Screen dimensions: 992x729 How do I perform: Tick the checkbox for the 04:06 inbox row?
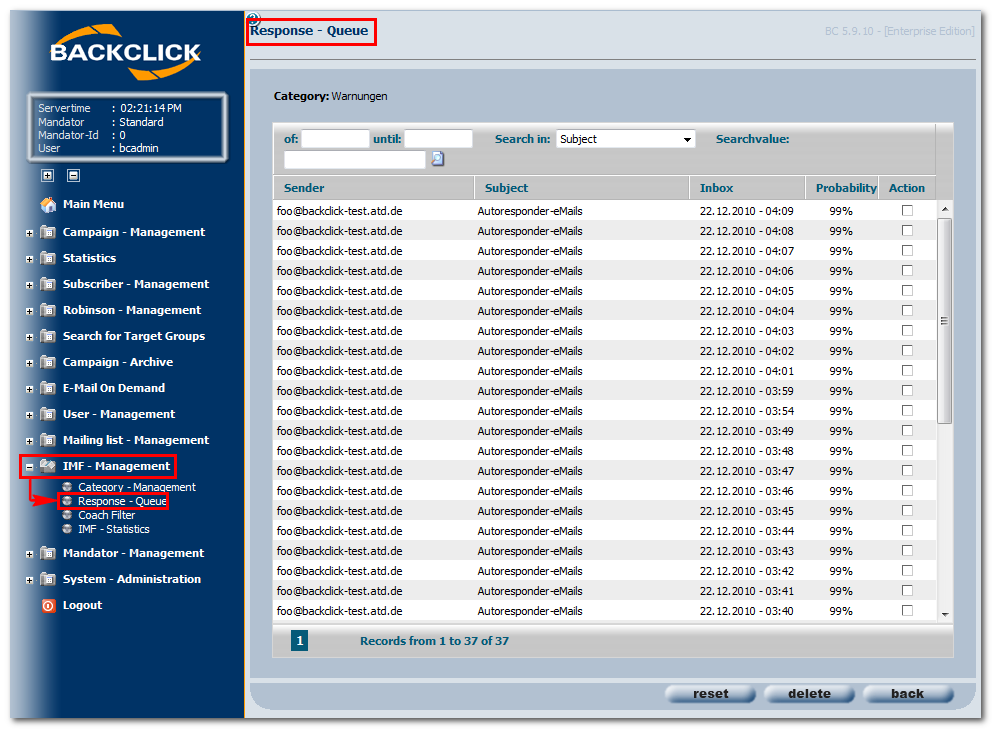(907, 271)
